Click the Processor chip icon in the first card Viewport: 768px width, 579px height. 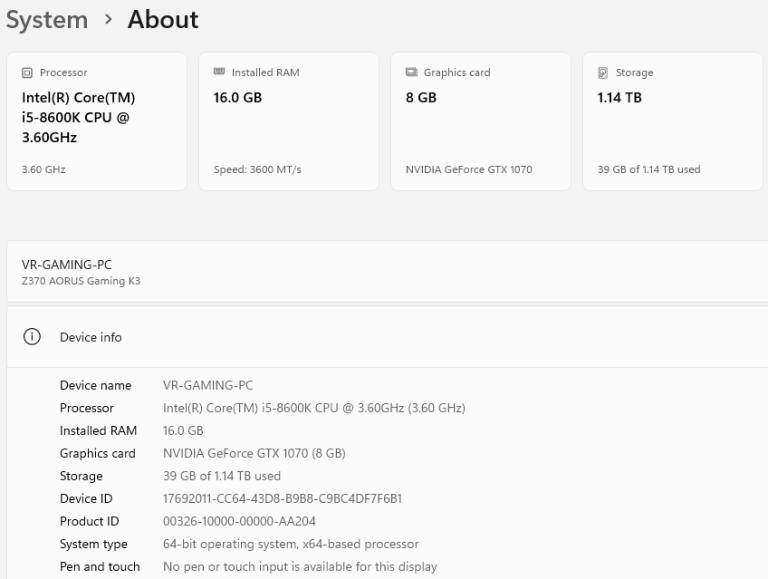27,73
